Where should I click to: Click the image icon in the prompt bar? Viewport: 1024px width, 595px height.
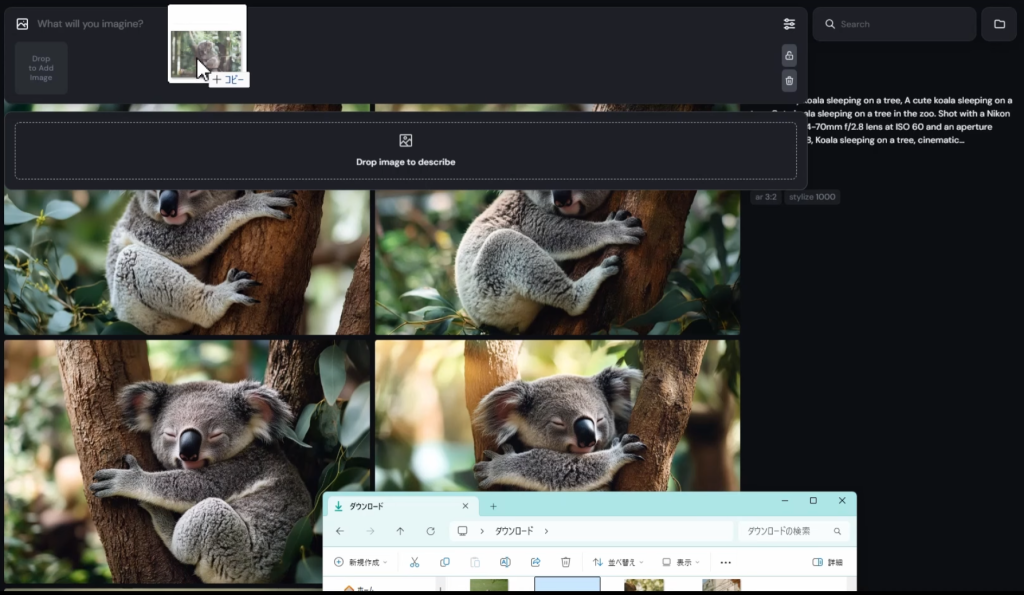coord(22,24)
